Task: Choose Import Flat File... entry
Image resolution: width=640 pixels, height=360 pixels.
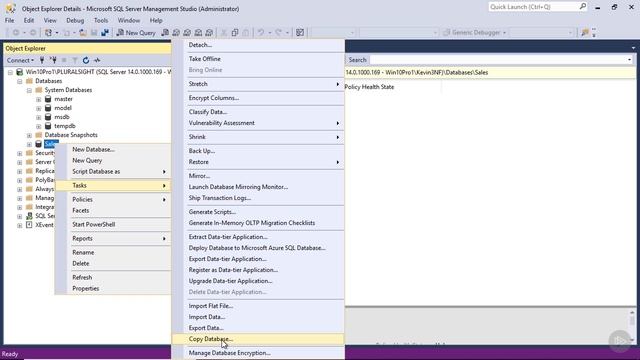Action: (x=258, y=306)
